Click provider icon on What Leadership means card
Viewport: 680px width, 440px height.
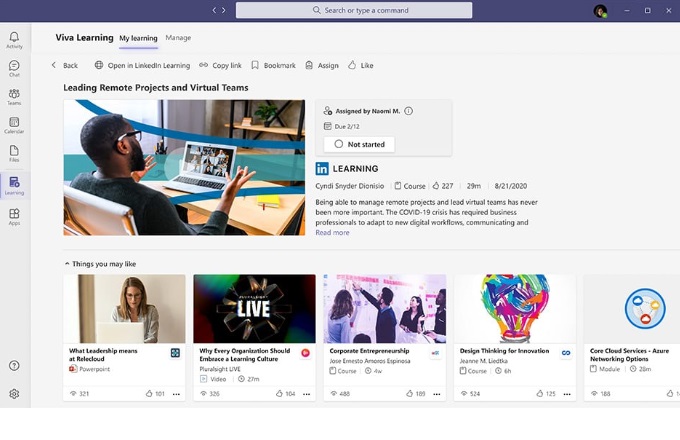point(175,353)
